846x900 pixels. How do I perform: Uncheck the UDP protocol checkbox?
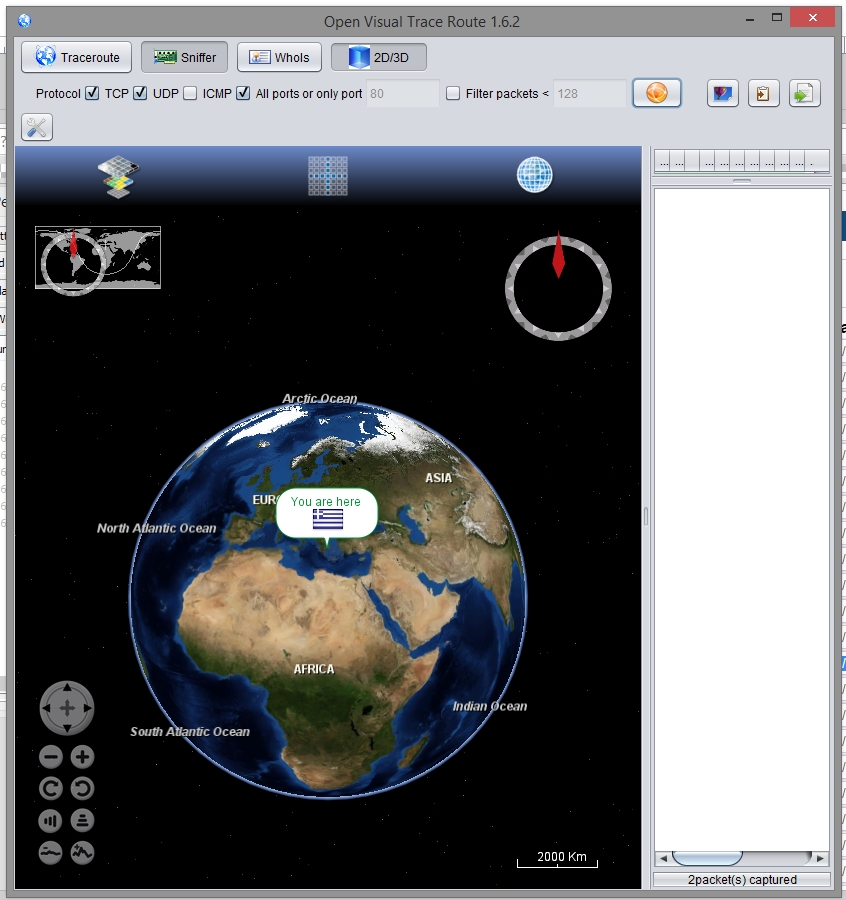tap(140, 93)
